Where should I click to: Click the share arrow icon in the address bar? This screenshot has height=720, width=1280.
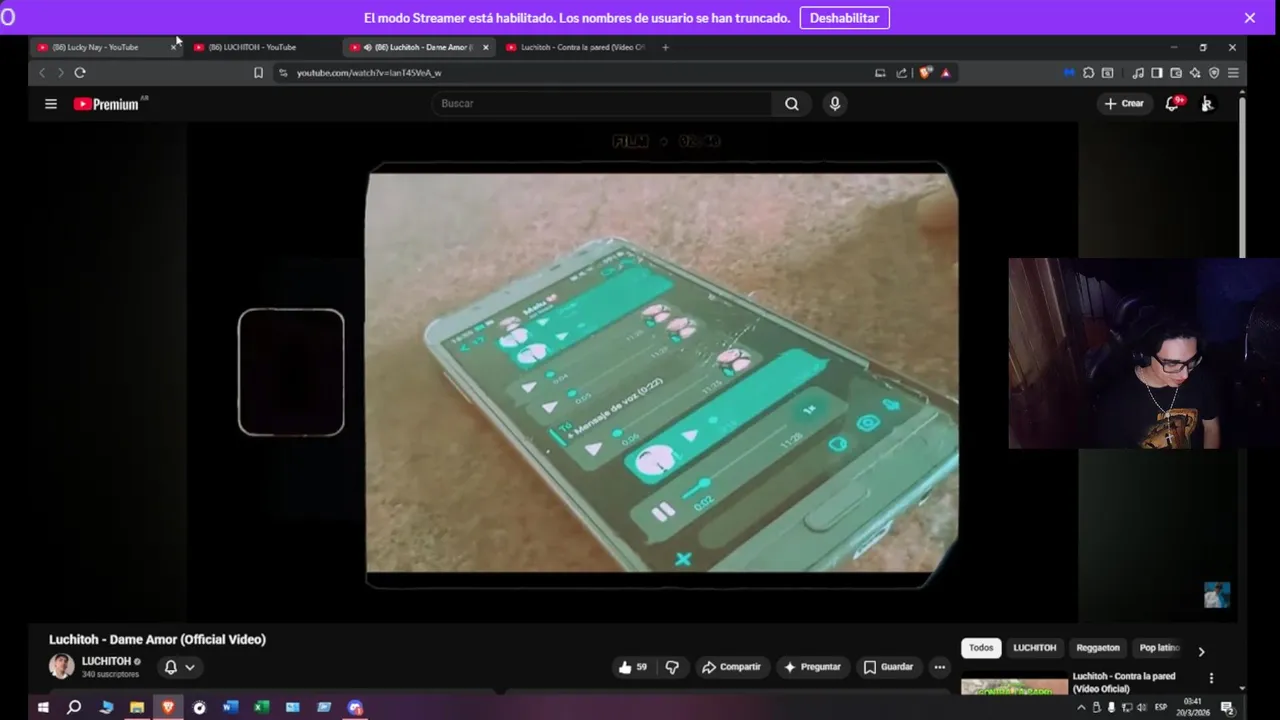901,73
